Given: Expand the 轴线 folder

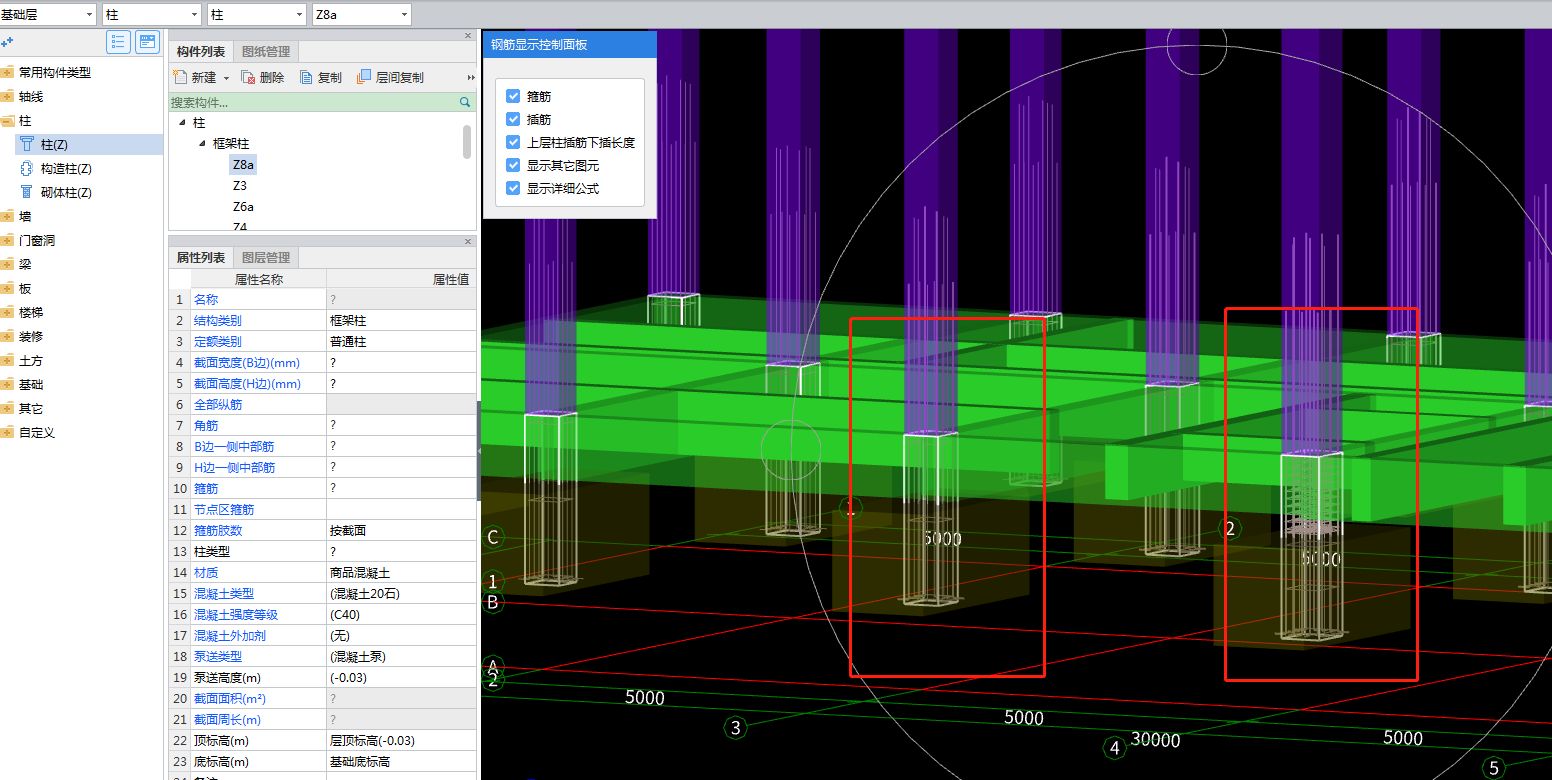Looking at the screenshot, I should tap(7, 96).
